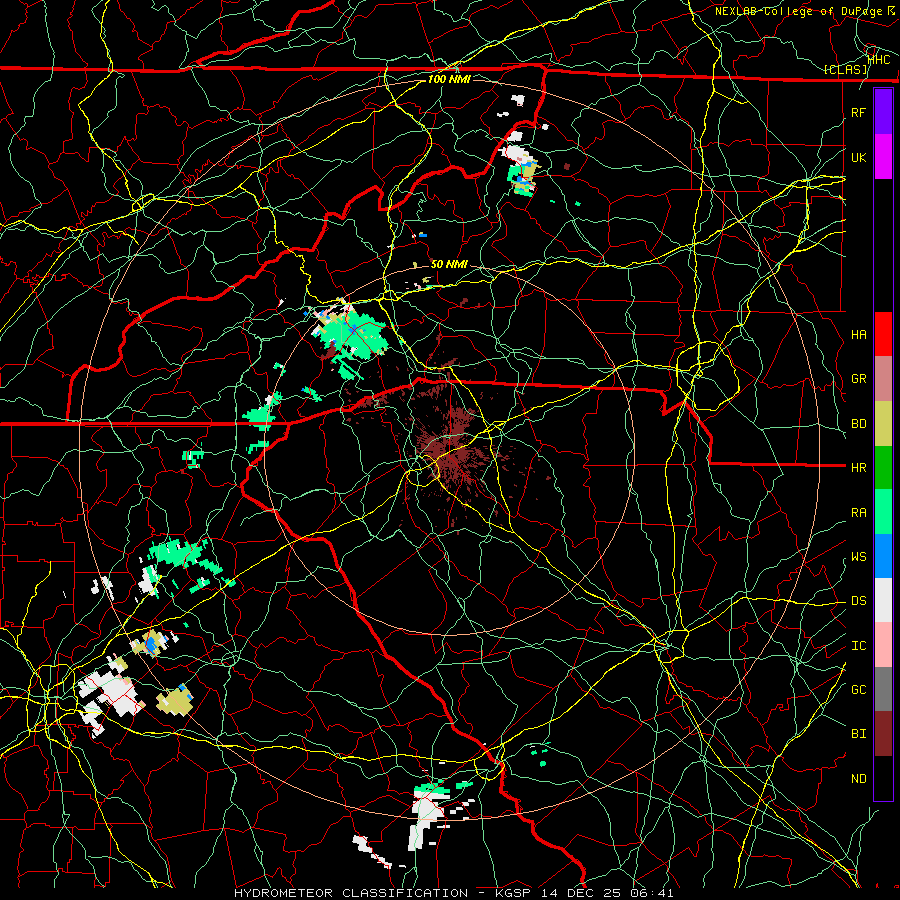Click the 'GR' legend label
Image resolution: width=900 pixels, height=900 pixels.
pos(858,379)
